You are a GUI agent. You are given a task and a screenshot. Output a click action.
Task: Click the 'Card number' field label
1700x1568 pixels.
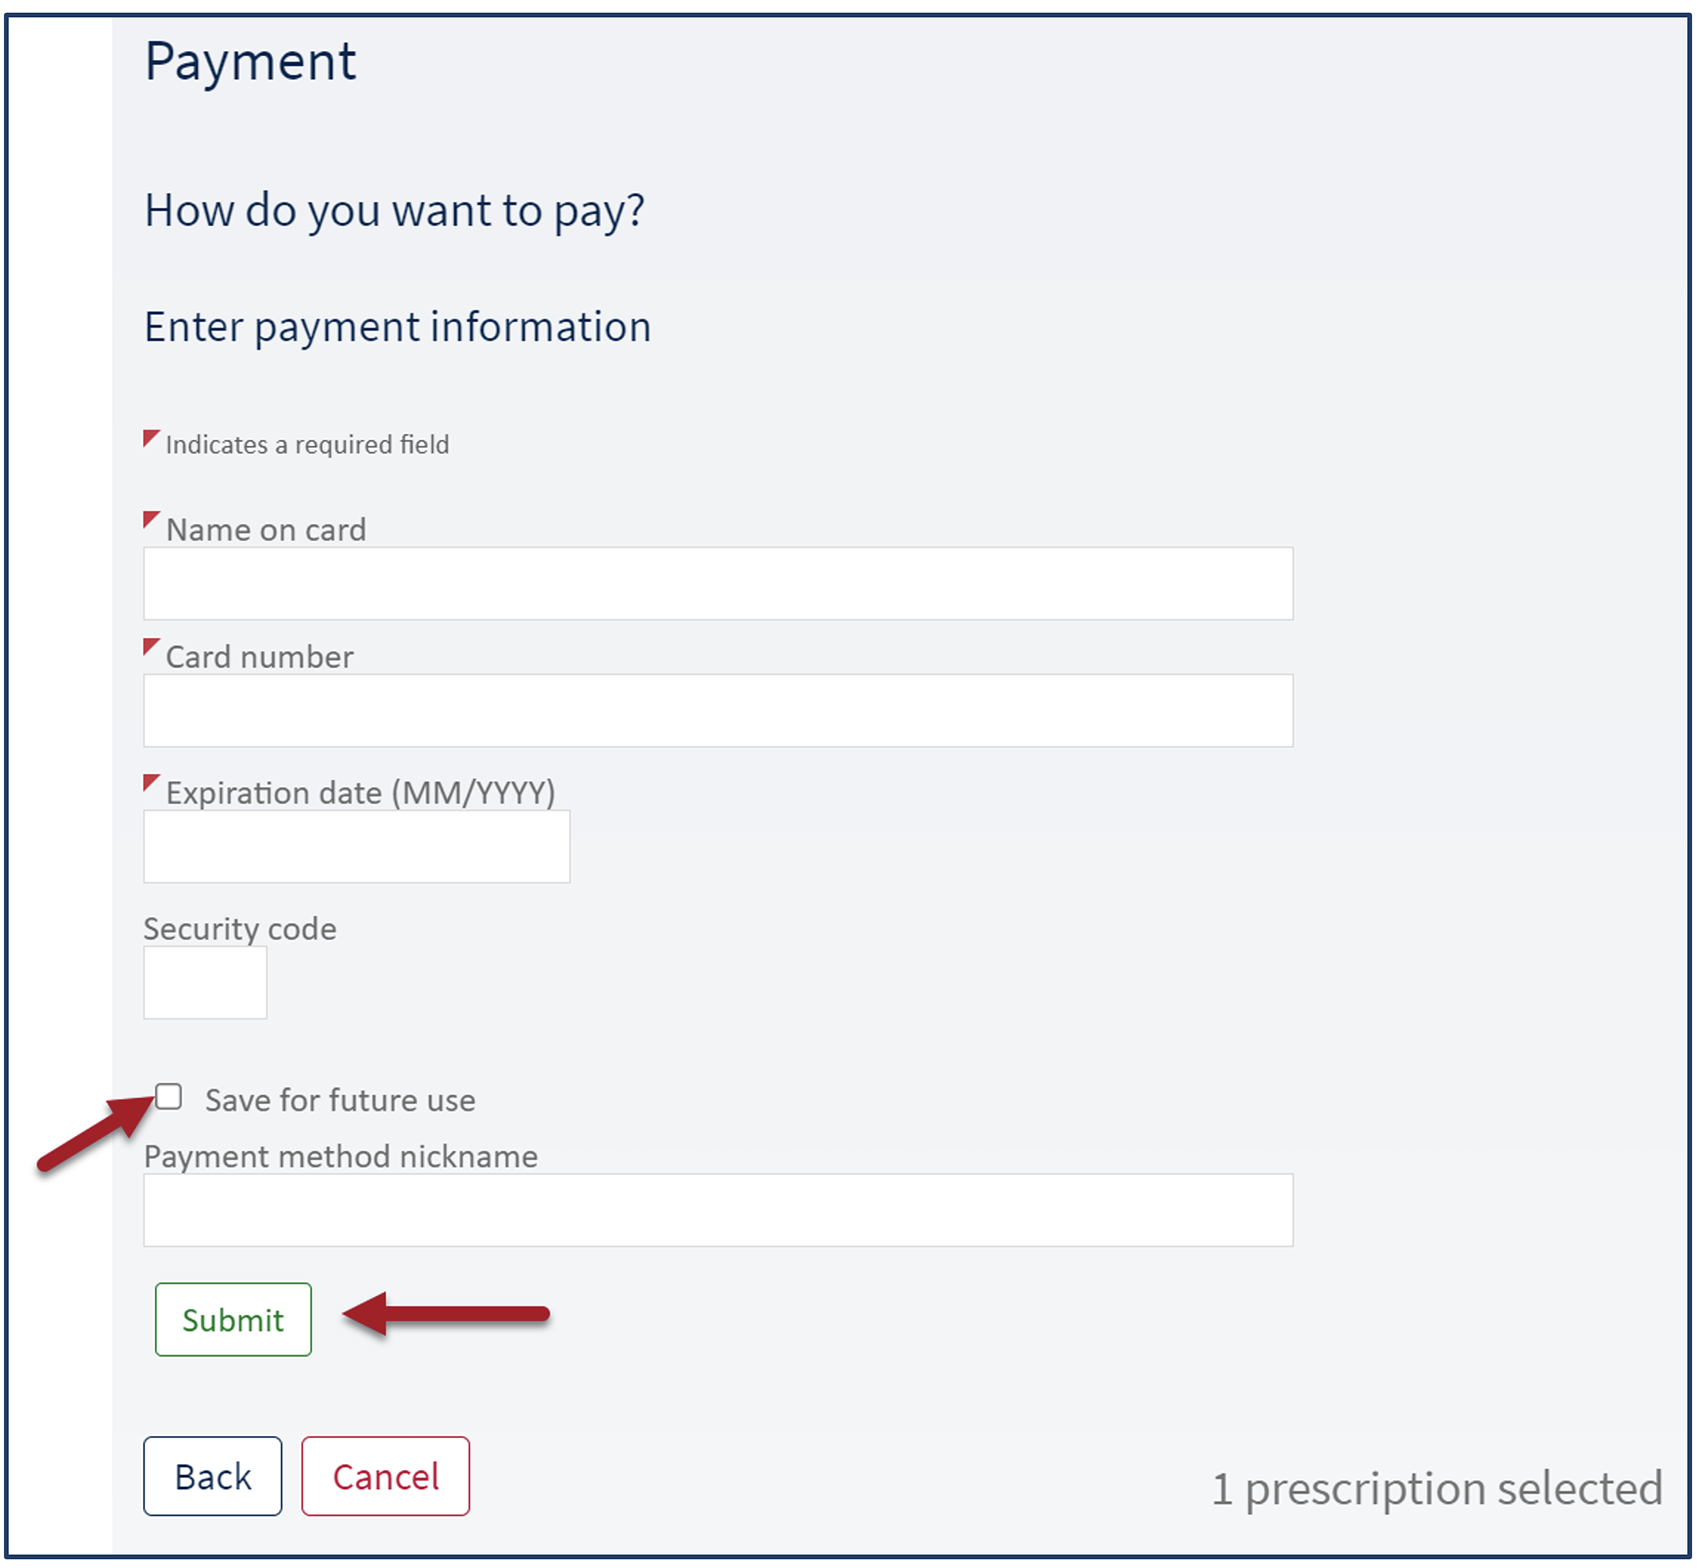pos(259,656)
